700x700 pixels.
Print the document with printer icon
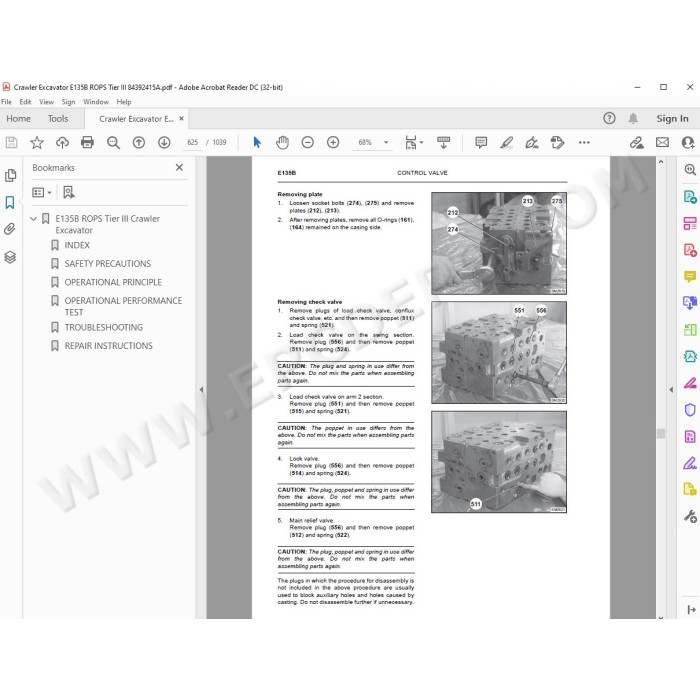pyautogui.click(x=88, y=142)
